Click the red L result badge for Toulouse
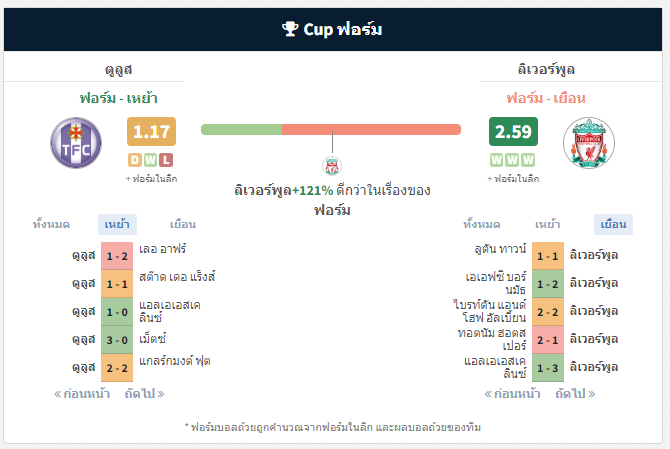 [x=166, y=160]
